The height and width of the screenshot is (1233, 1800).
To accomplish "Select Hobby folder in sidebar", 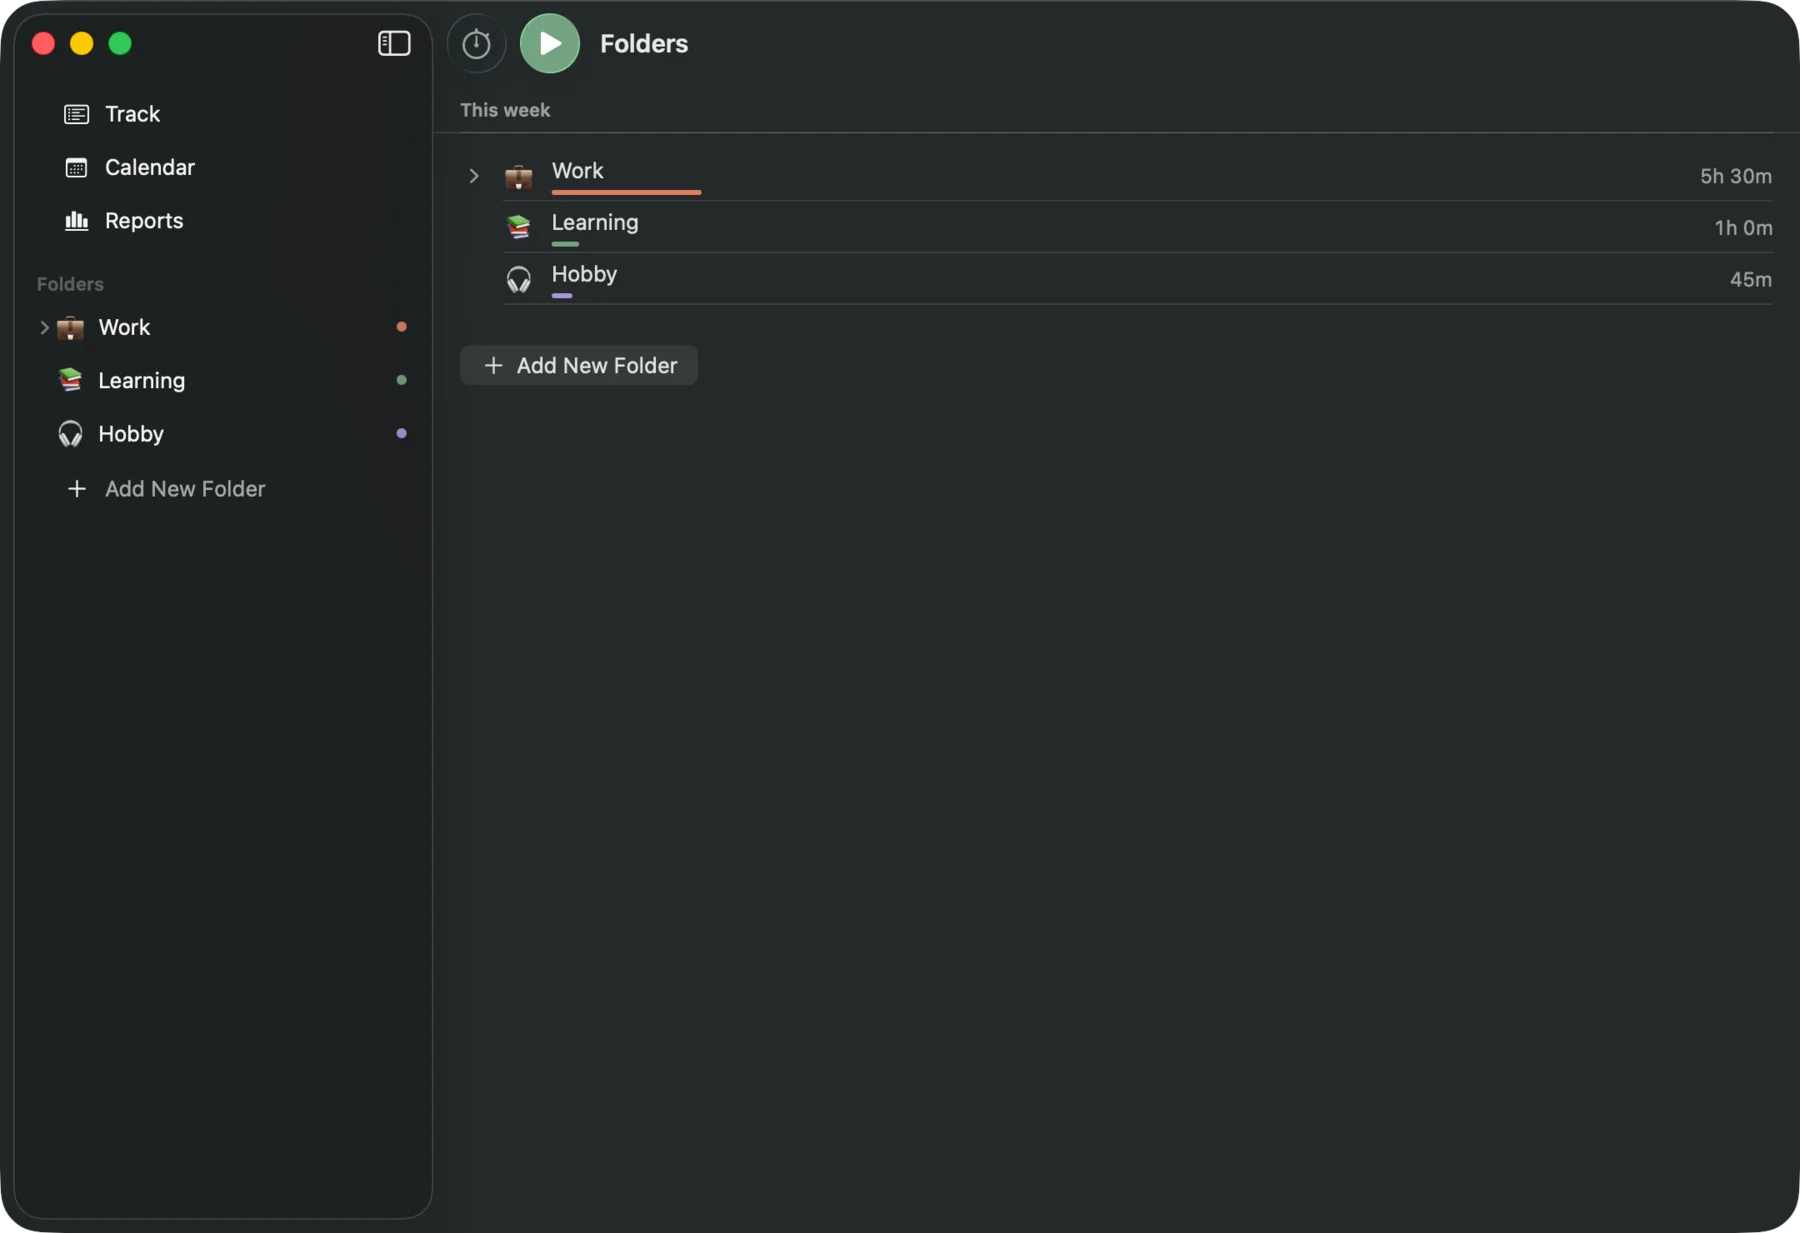I will pos(131,434).
